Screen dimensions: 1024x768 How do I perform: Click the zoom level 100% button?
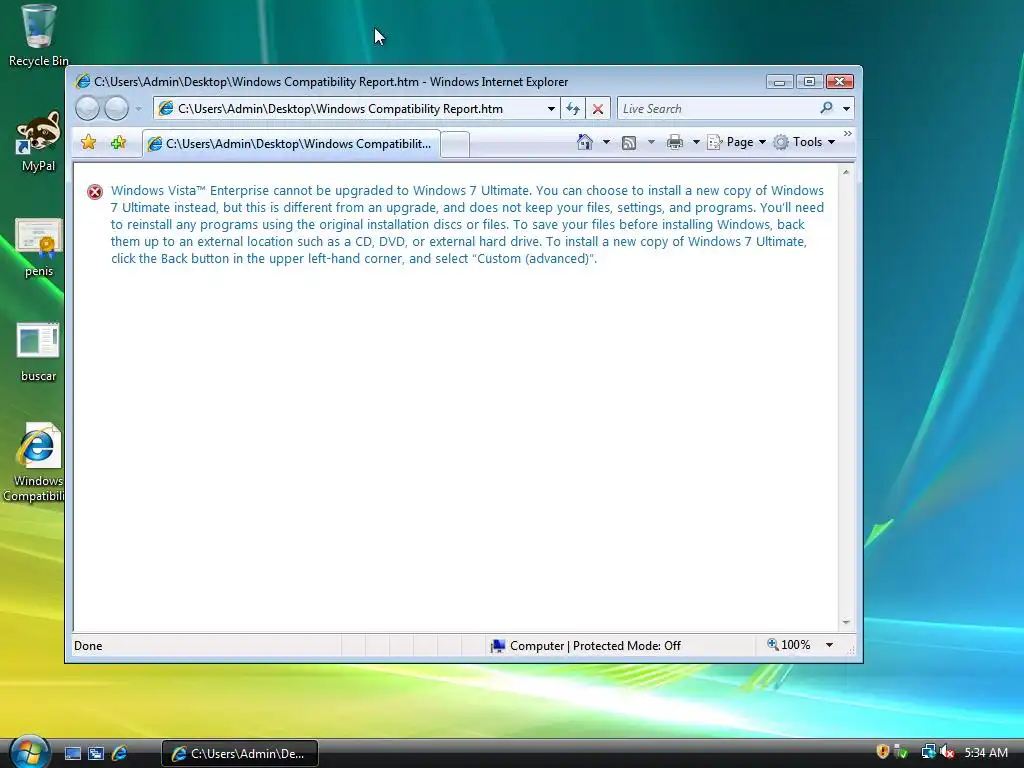pos(789,645)
